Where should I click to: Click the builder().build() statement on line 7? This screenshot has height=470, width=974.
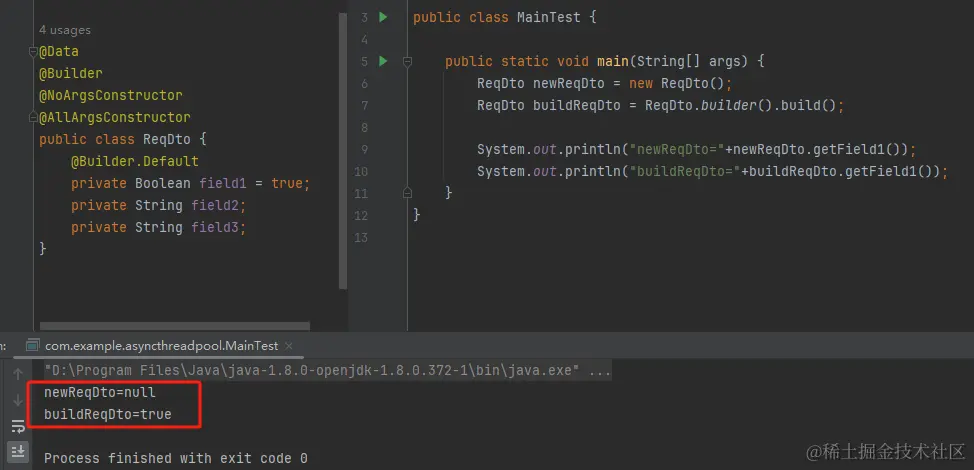[660, 106]
